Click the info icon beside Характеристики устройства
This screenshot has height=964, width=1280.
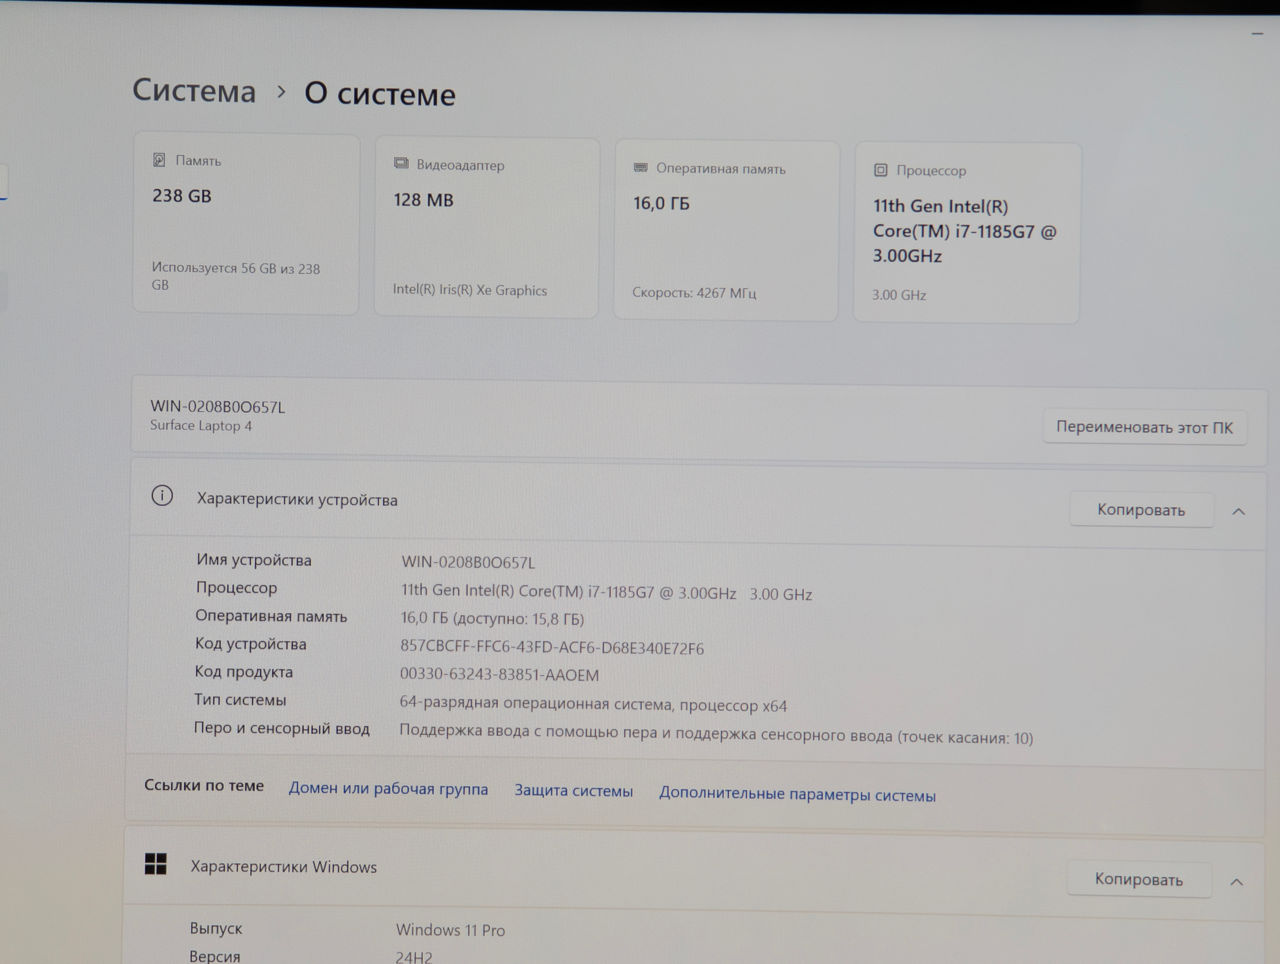tap(162, 496)
